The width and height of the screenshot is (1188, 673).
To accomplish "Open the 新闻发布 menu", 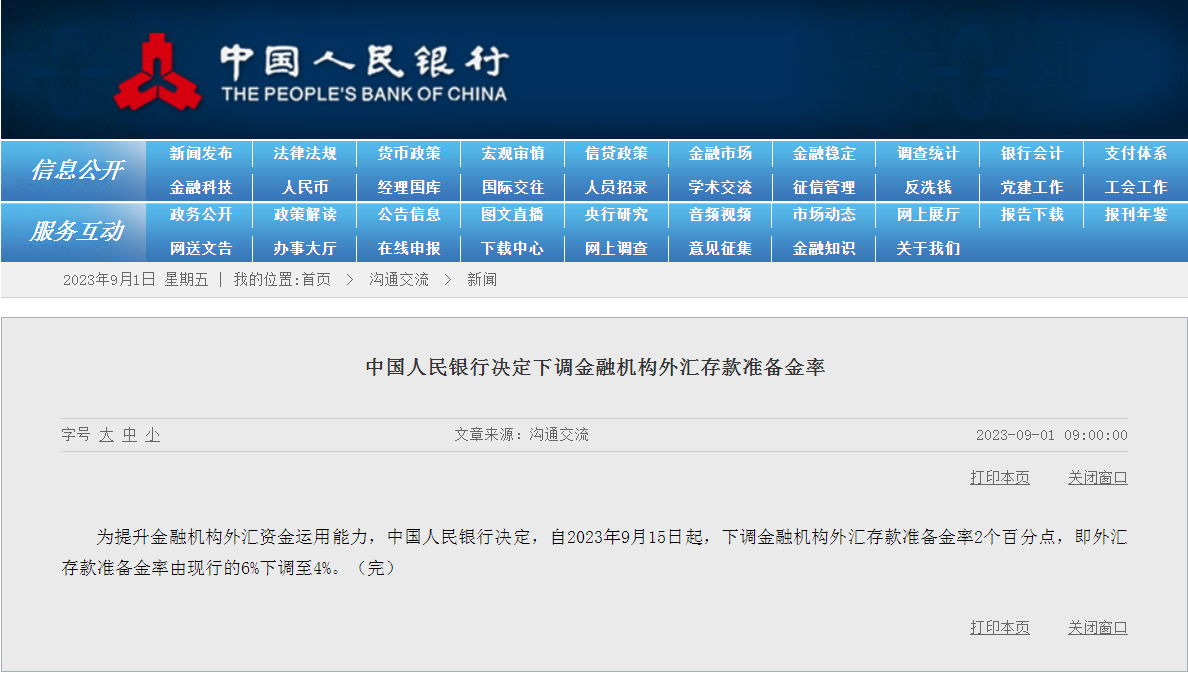I will click(202, 154).
